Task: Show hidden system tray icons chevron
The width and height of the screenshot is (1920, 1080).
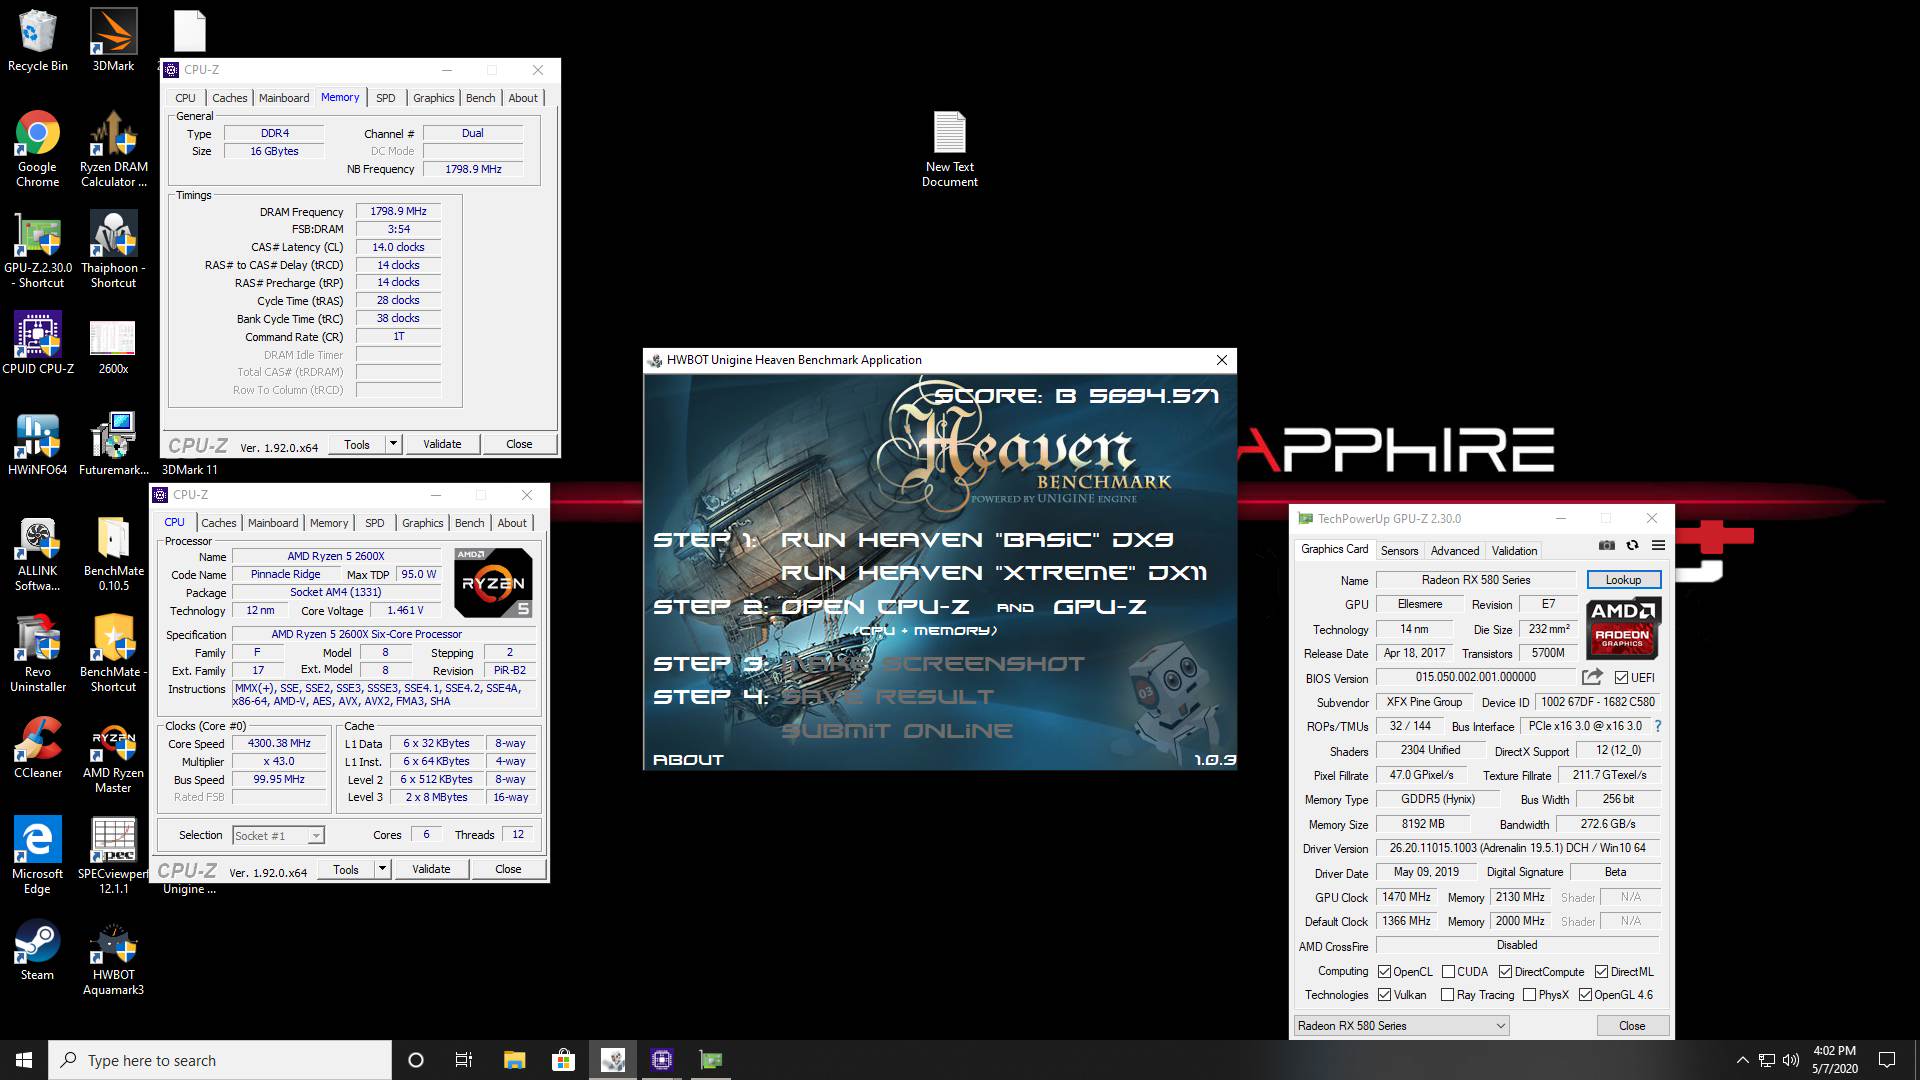Action: pos(1742,1060)
